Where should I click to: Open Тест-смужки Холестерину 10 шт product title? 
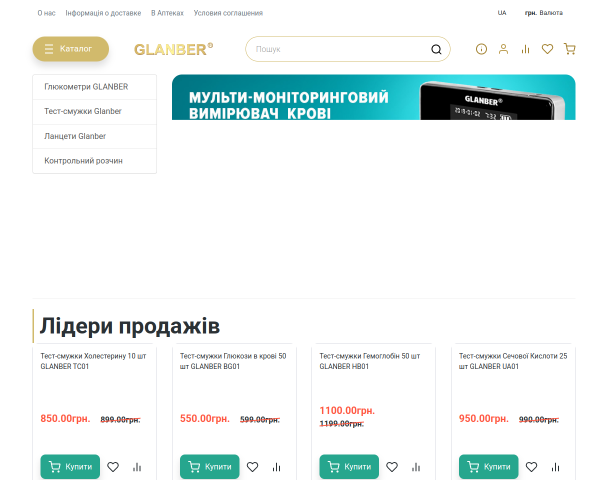(93, 361)
